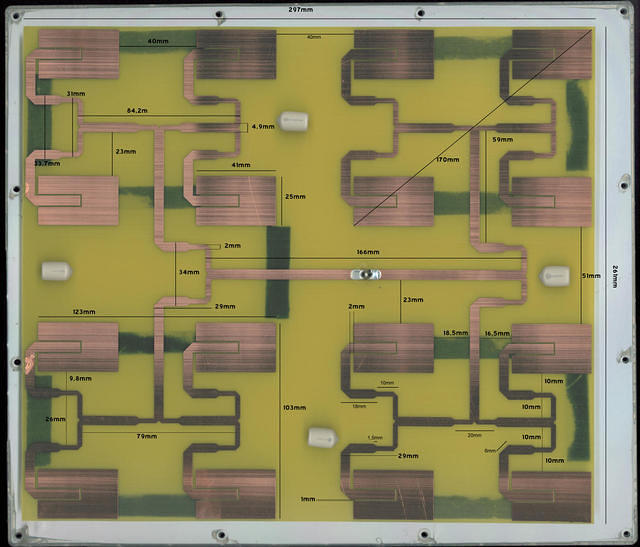
Task: Click the 59mm dimension label
Action: (x=502, y=140)
